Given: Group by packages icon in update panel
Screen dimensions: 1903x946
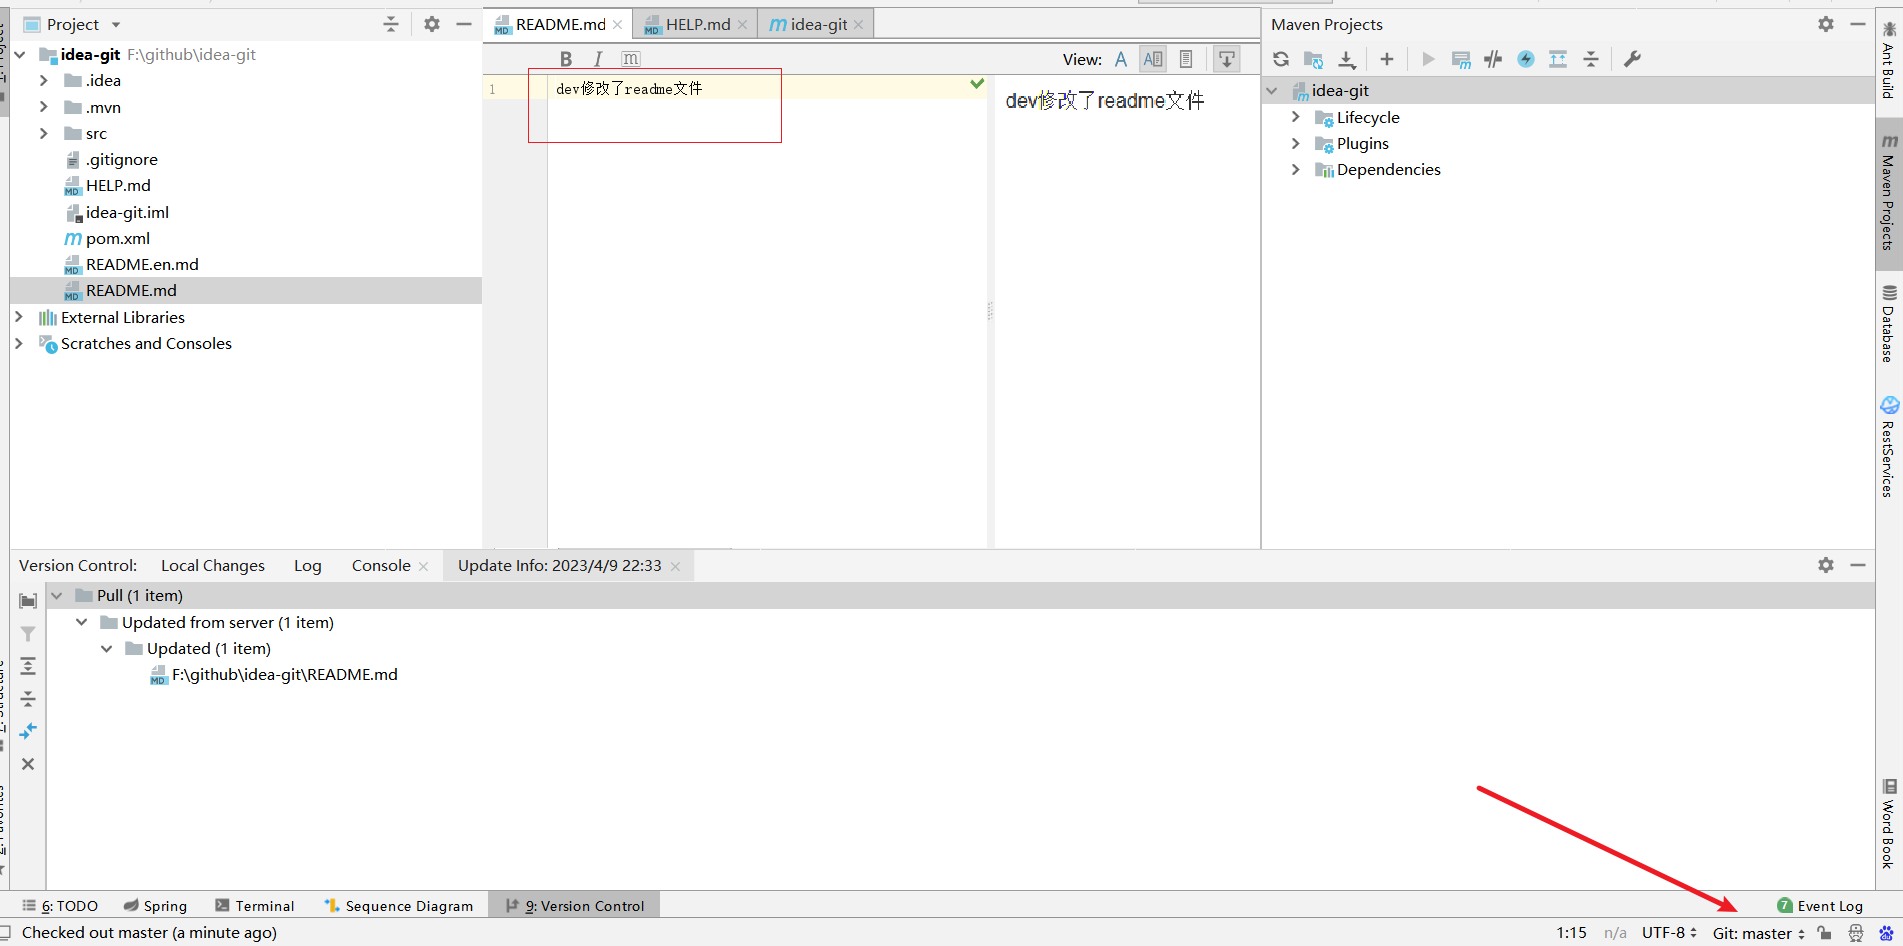Looking at the screenshot, I should tap(28, 600).
